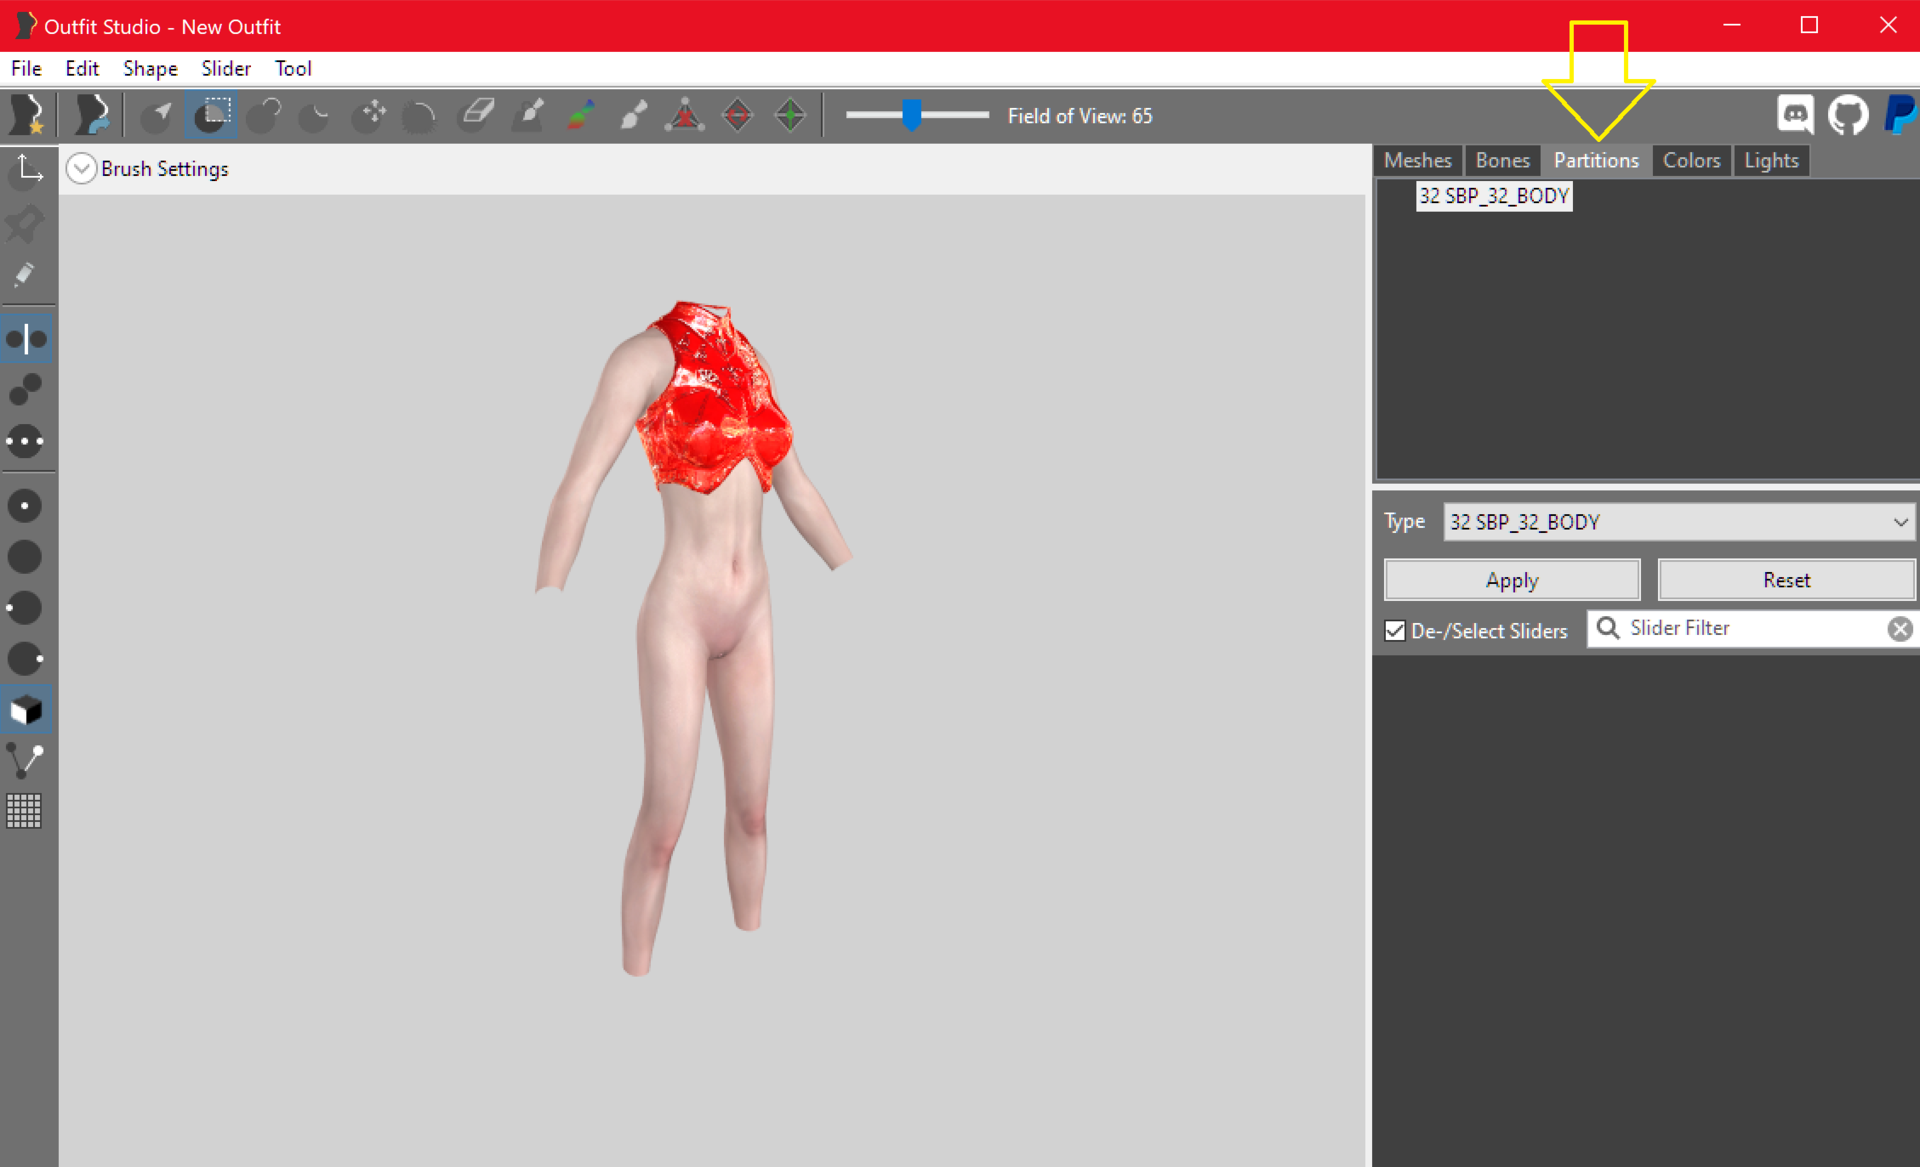Switch to the Meshes tab
The height and width of the screenshot is (1167, 1920).
click(1418, 160)
